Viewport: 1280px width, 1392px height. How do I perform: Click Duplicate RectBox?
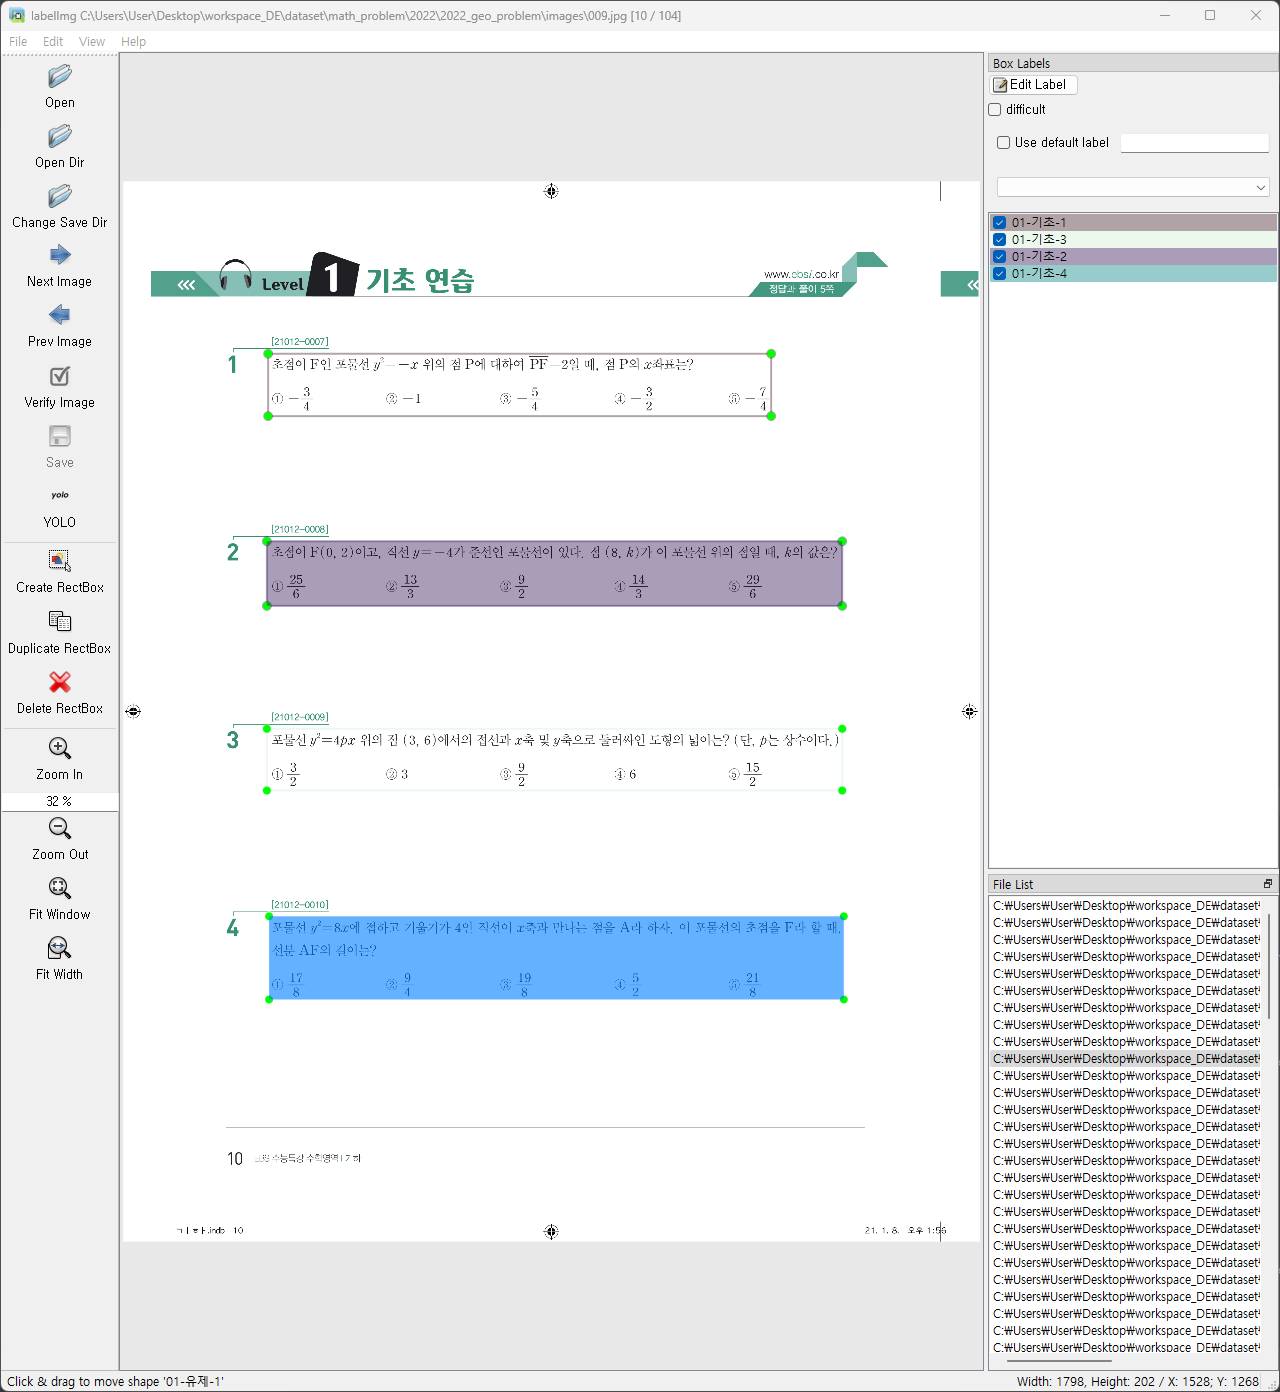[x=59, y=632]
